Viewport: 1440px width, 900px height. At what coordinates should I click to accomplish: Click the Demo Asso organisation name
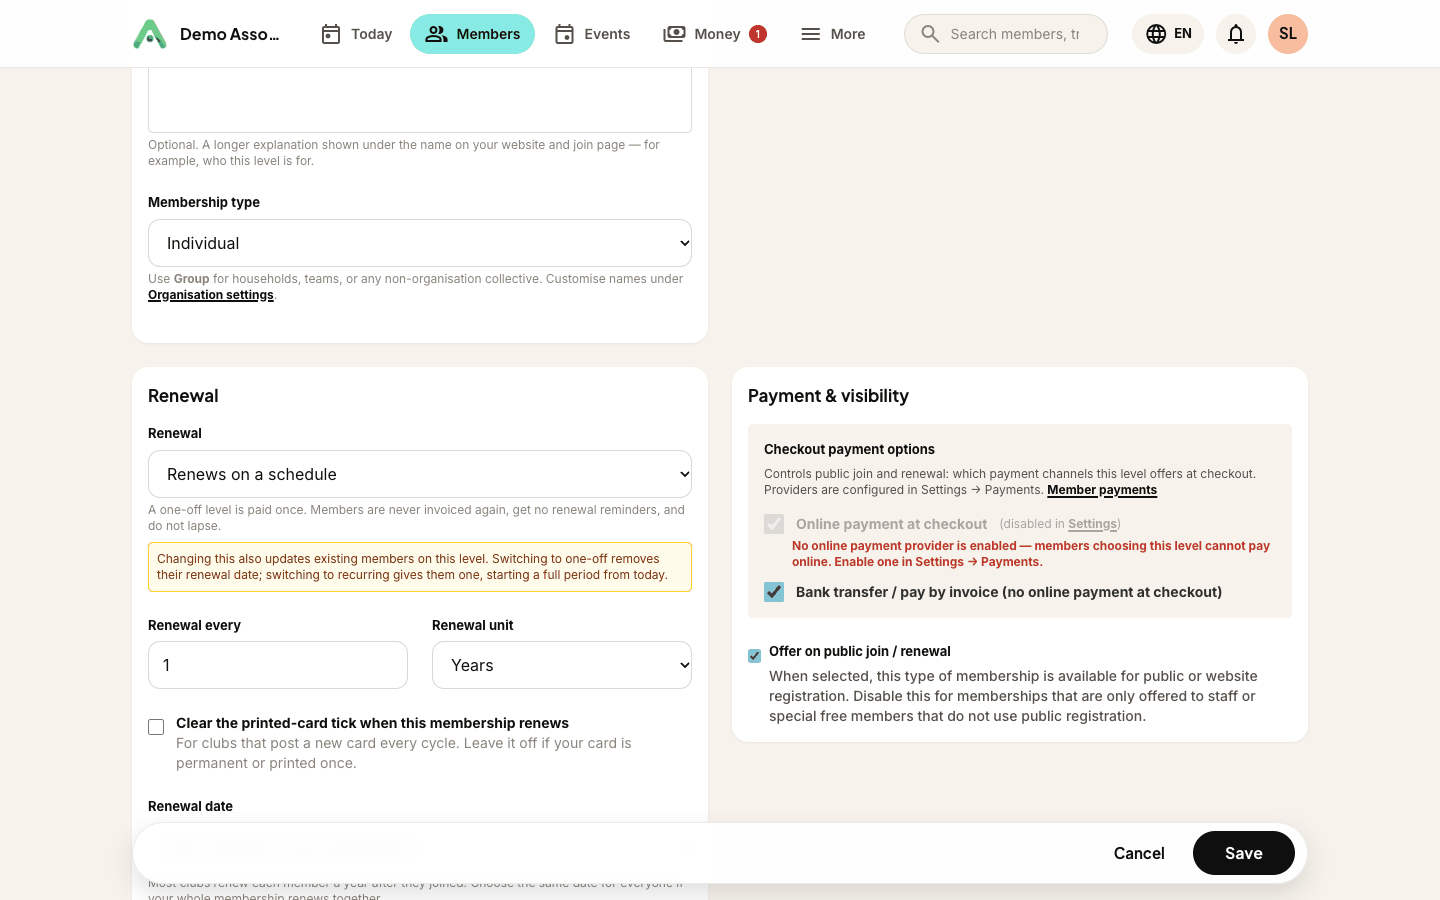coord(230,34)
